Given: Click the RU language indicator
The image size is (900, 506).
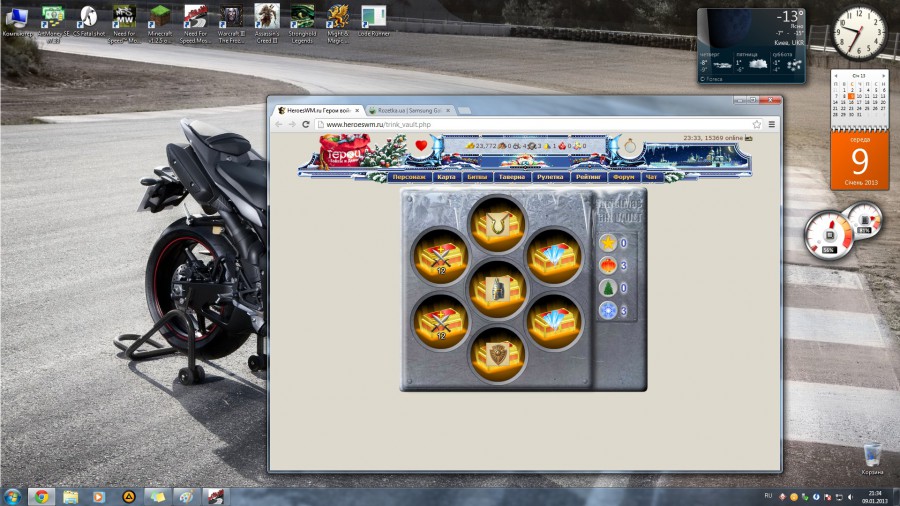Looking at the screenshot, I should tap(768, 495).
